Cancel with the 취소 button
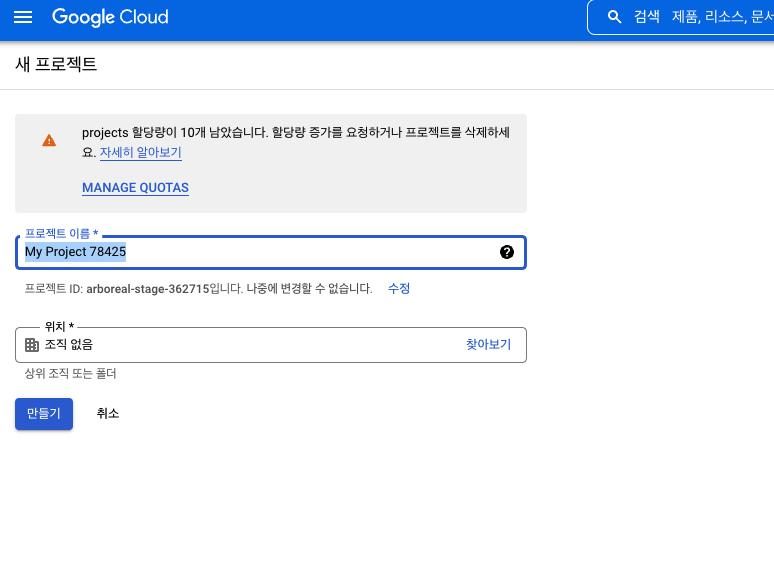 [x=108, y=413]
